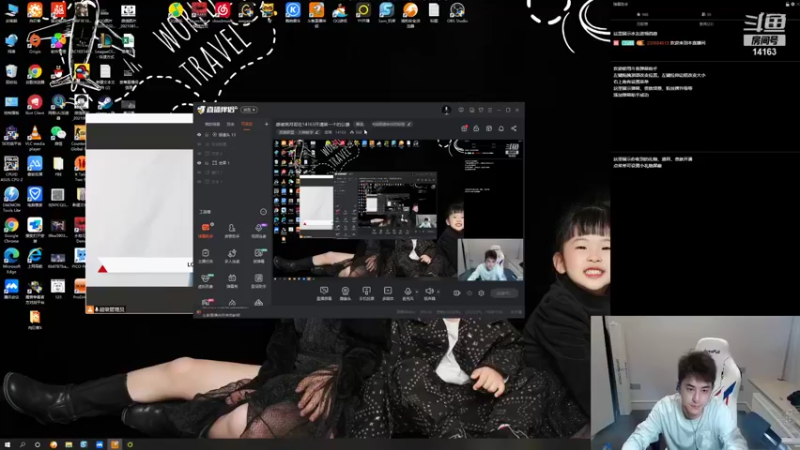800x450 pixels.
Task: Click the start streaming button
Action: (x=504, y=293)
